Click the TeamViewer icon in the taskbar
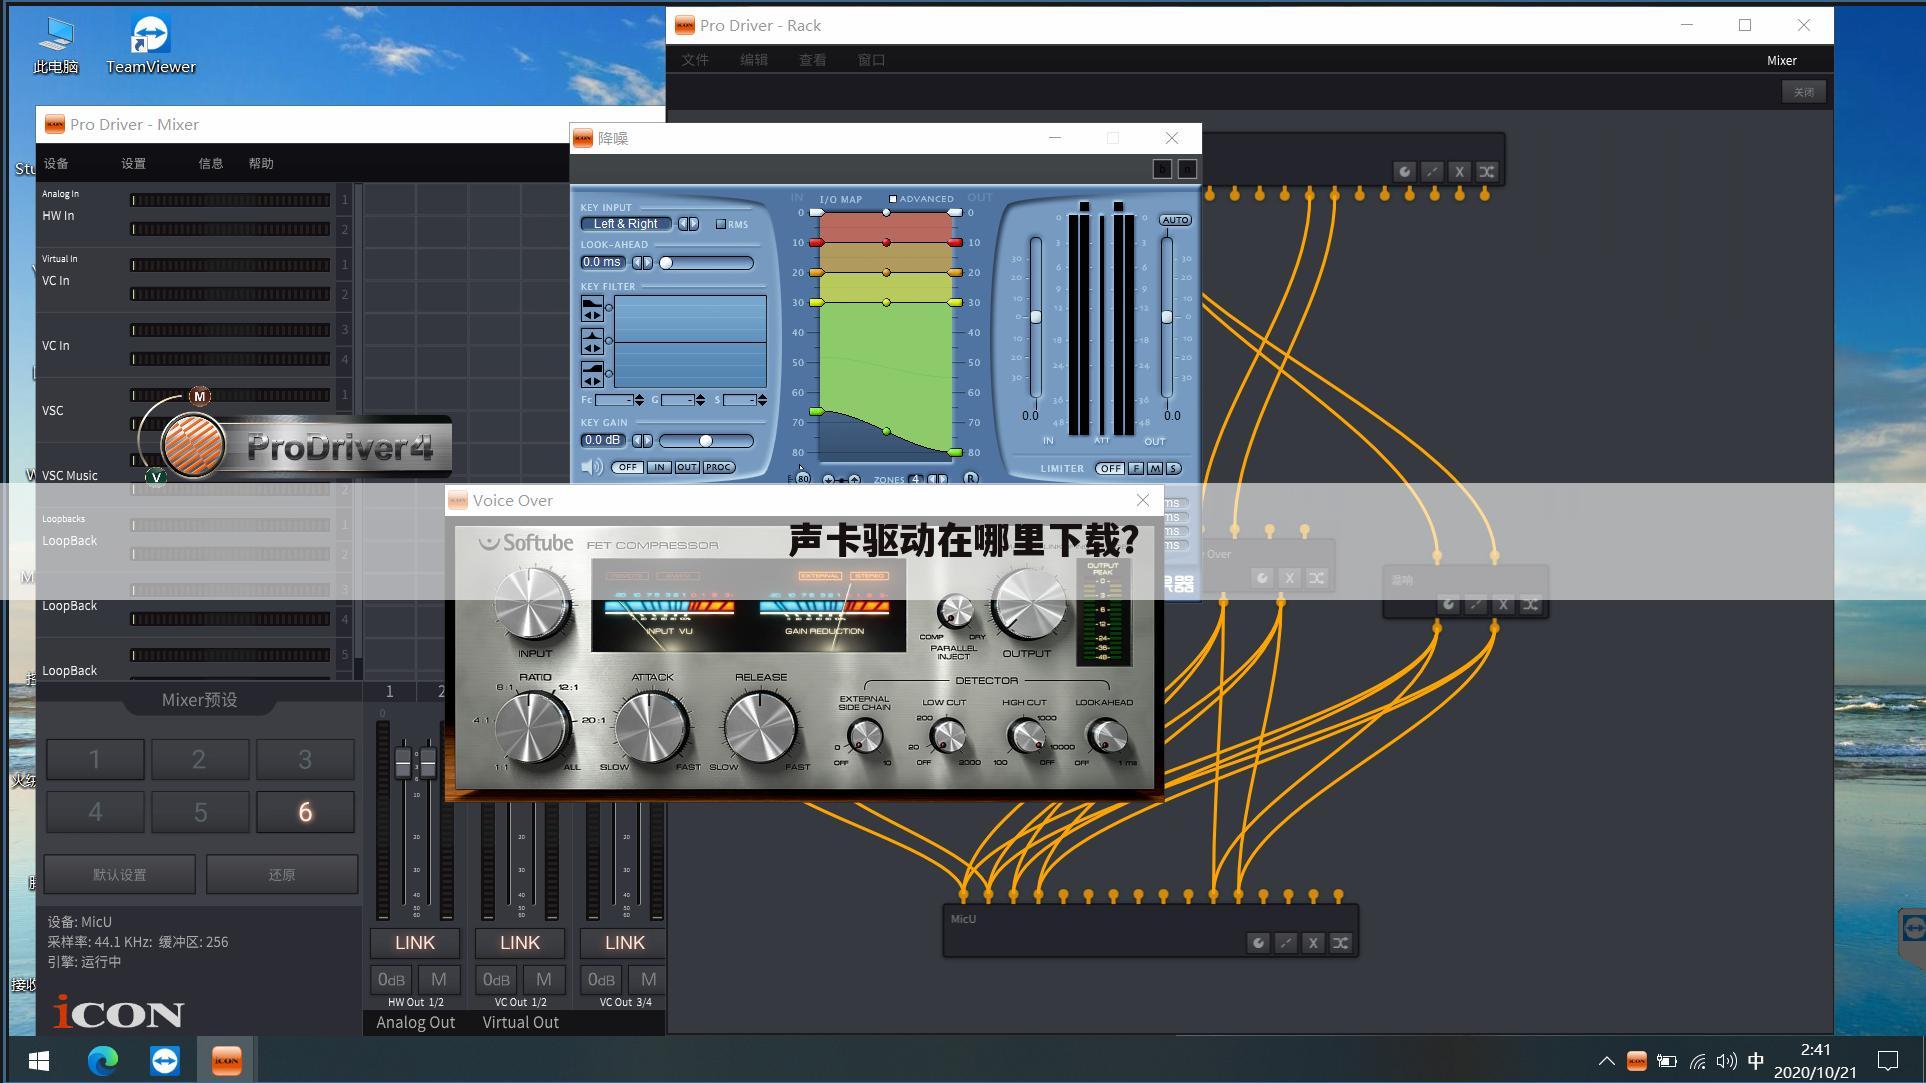1926x1083 pixels. pos(165,1060)
